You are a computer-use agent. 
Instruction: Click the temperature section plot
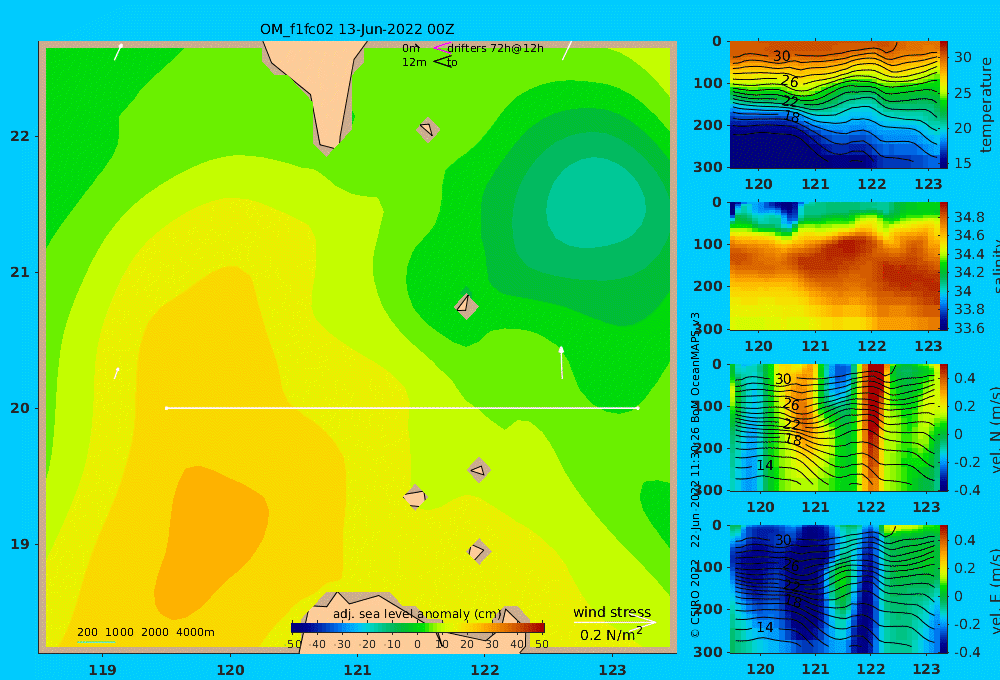[x=834, y=105]
